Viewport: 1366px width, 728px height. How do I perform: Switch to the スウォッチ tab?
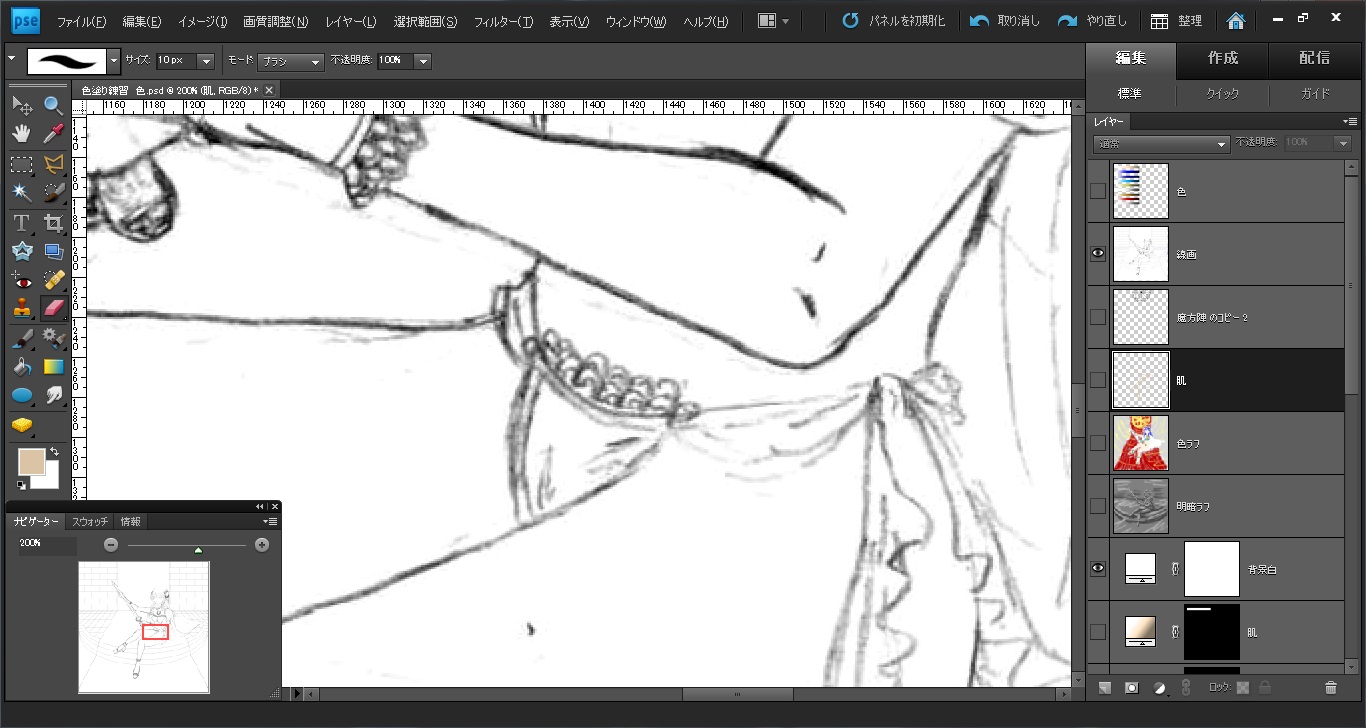pyautogui.click(x=89, y=521)
